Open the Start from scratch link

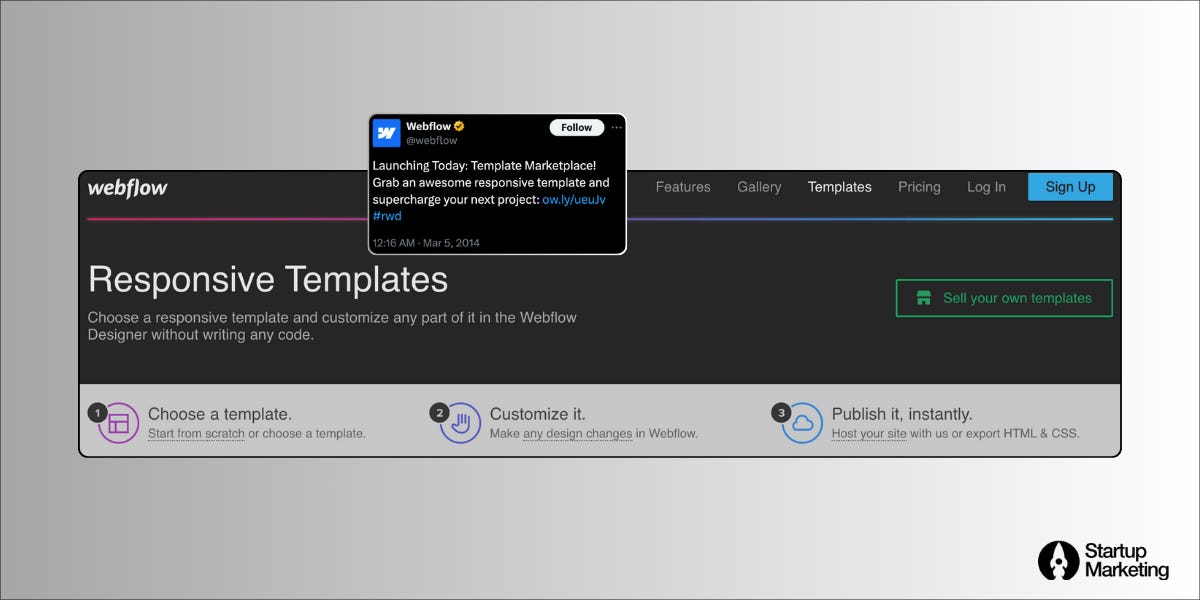point(196,434)
